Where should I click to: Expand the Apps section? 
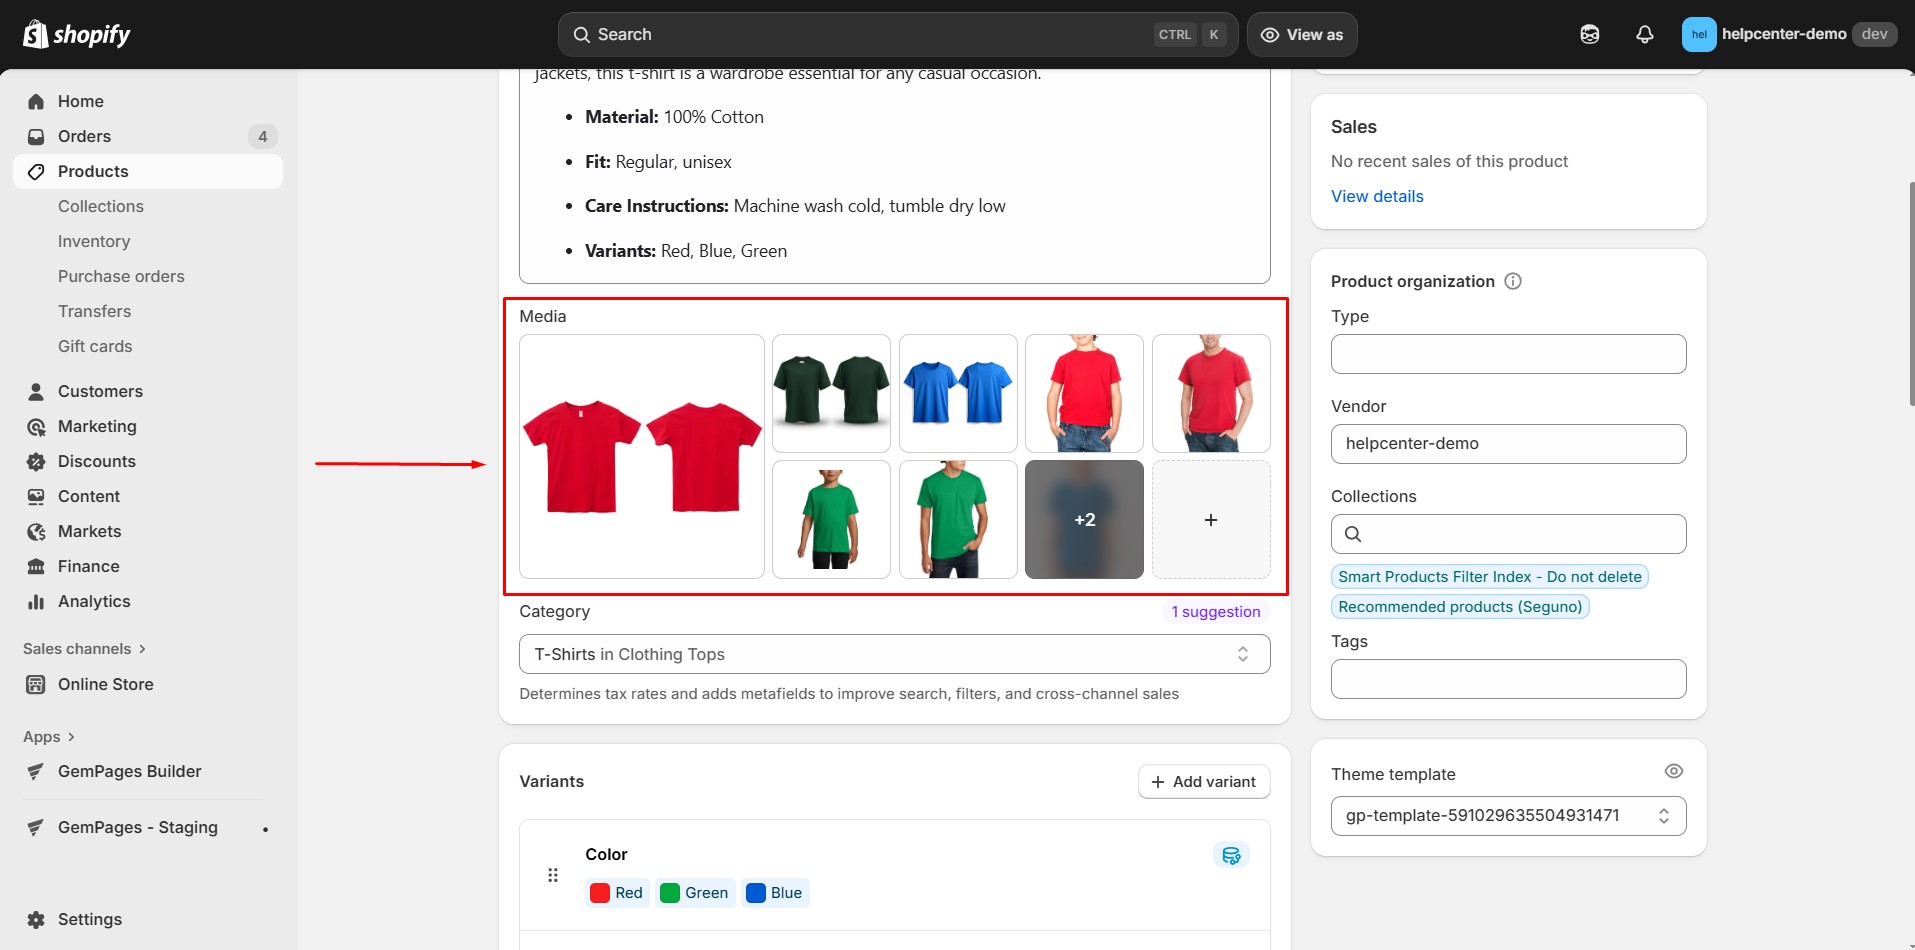[49, 737]
